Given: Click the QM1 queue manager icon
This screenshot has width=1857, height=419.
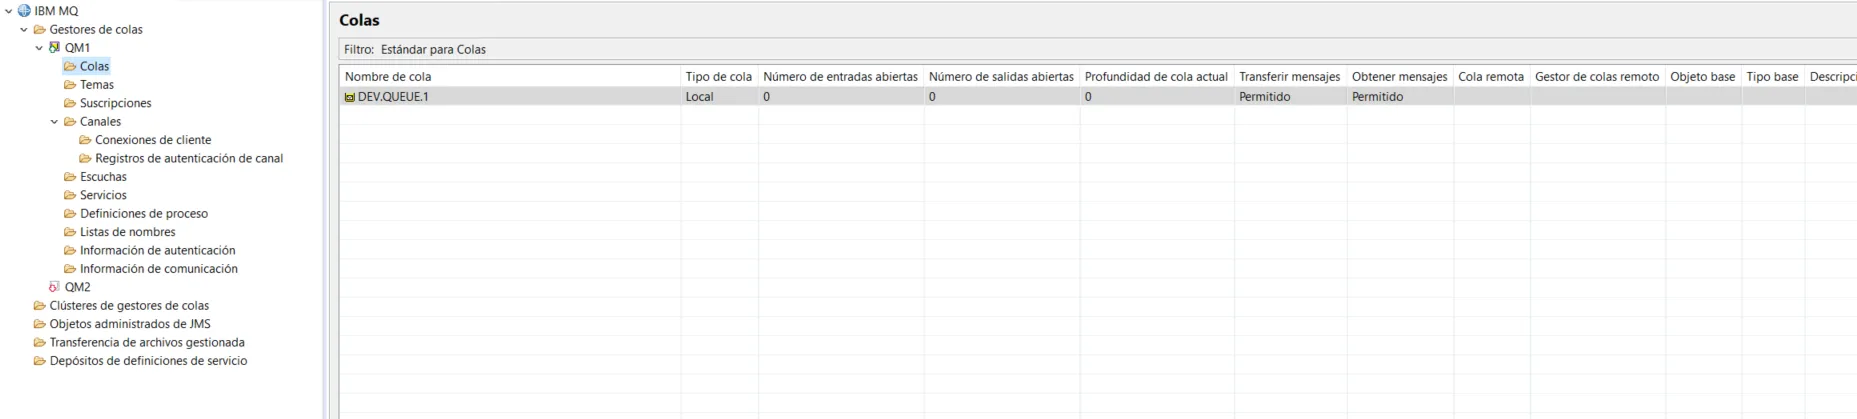Looking at the screenshot, I should 55,48.
